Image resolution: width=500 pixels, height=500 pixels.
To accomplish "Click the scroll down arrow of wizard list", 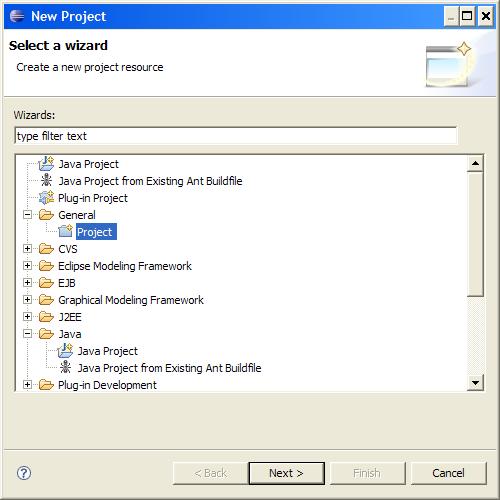I will tap(475, 383).
